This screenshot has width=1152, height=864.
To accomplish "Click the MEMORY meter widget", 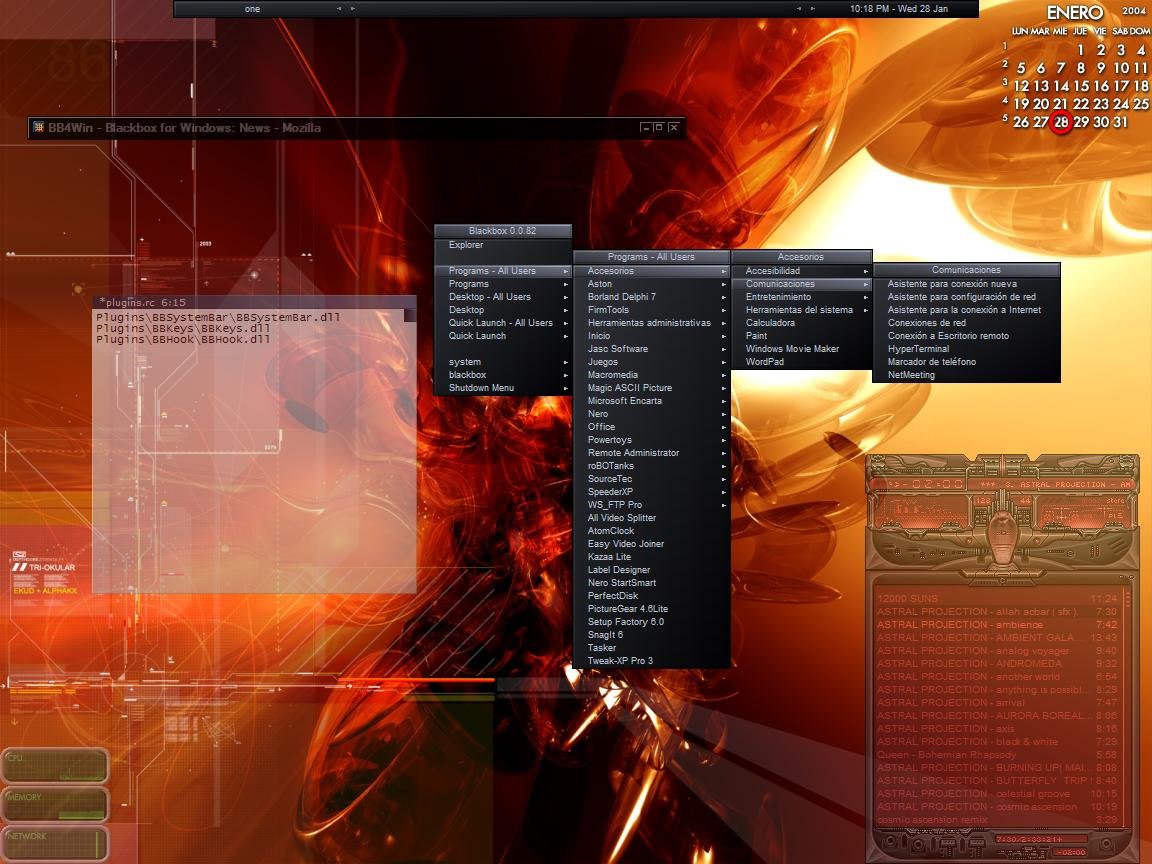I will pyautogui.click(x=54, y=804).
